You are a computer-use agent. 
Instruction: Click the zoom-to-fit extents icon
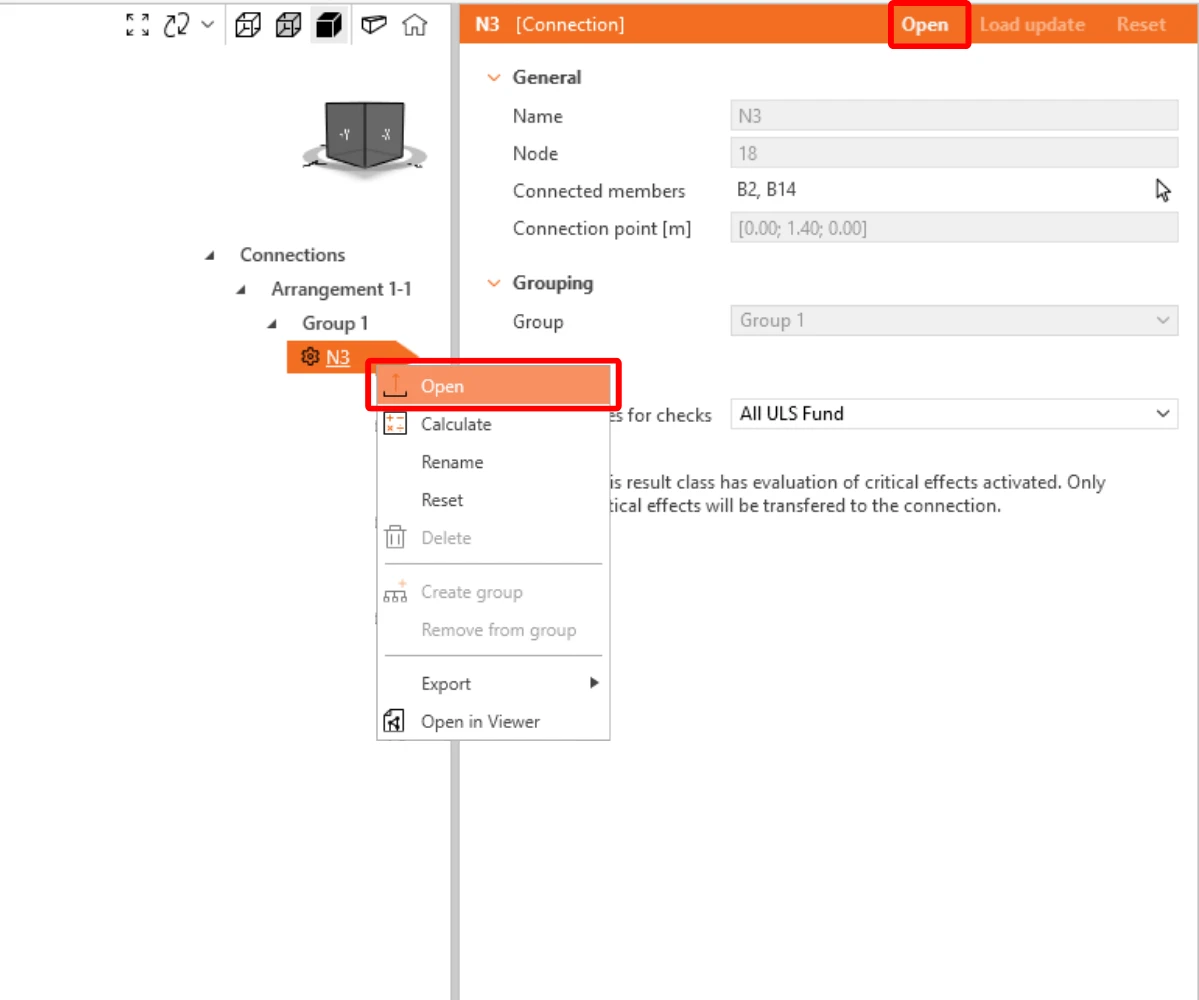point(138,25)
